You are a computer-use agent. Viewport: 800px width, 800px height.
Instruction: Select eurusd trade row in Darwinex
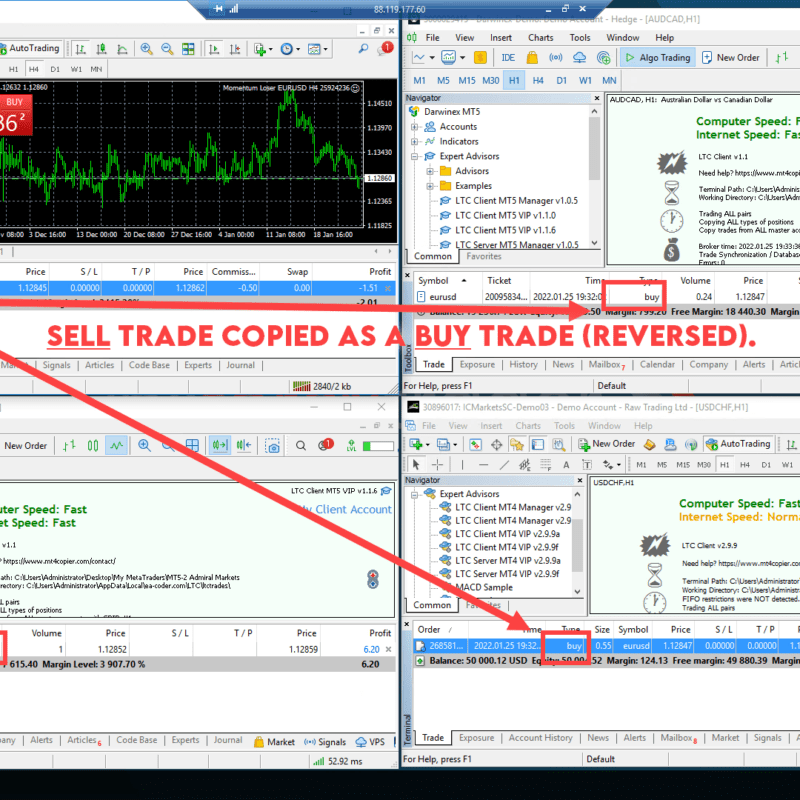click(607, 296)
